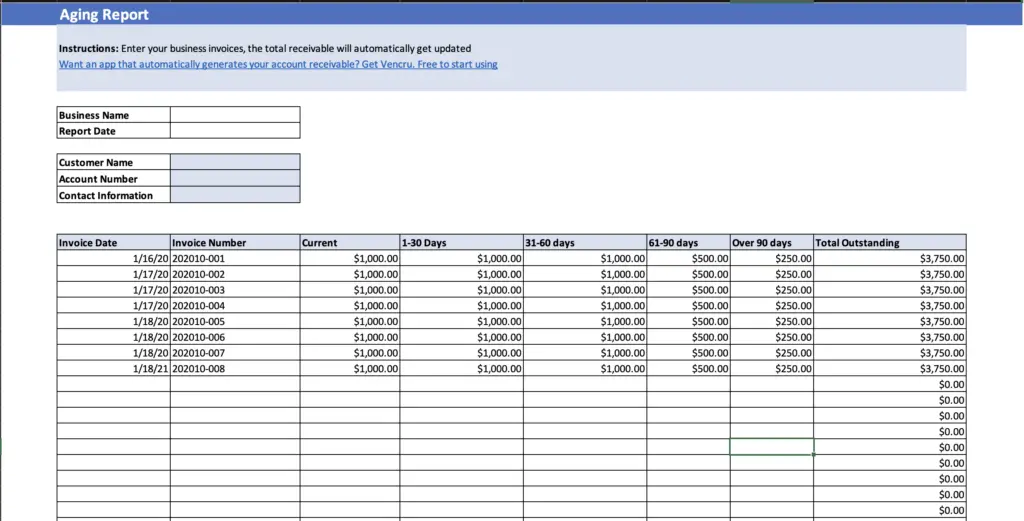Select the 'Current' column header
1024x521 pixels.
coord(350,242)
